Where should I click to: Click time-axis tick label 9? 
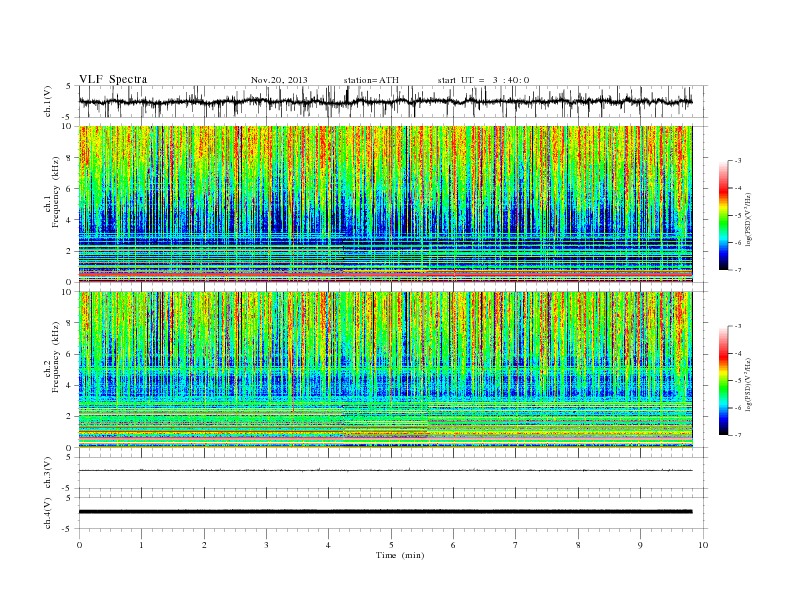pos(640,545)
